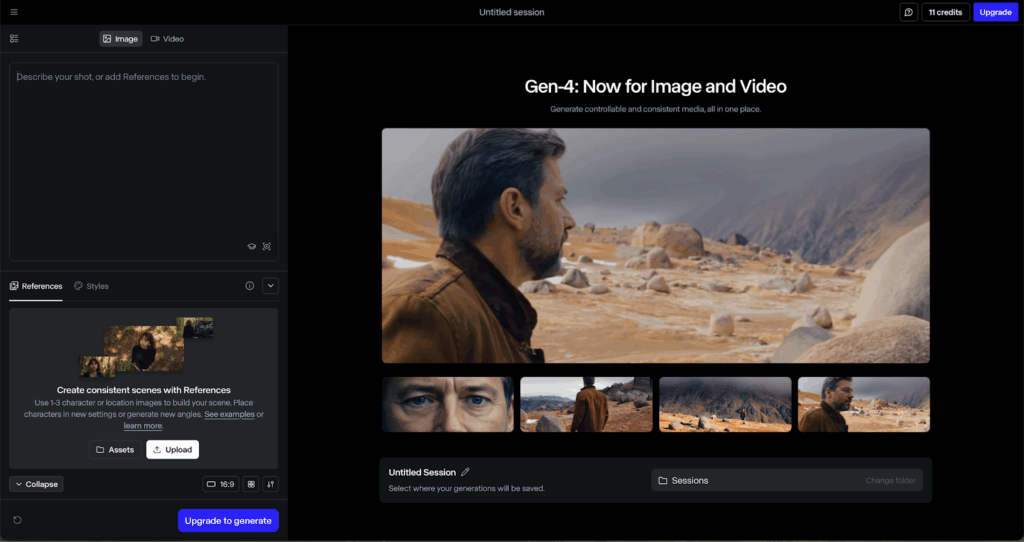This screenshot has height=542, width=1024.
Task: Open the feedback chat icon in top bar
Action: click(908, 12)
